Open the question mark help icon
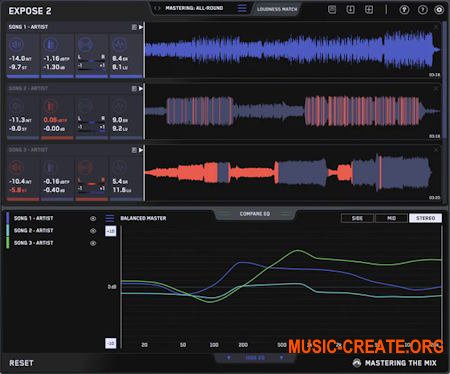 [x=422, y=10]
